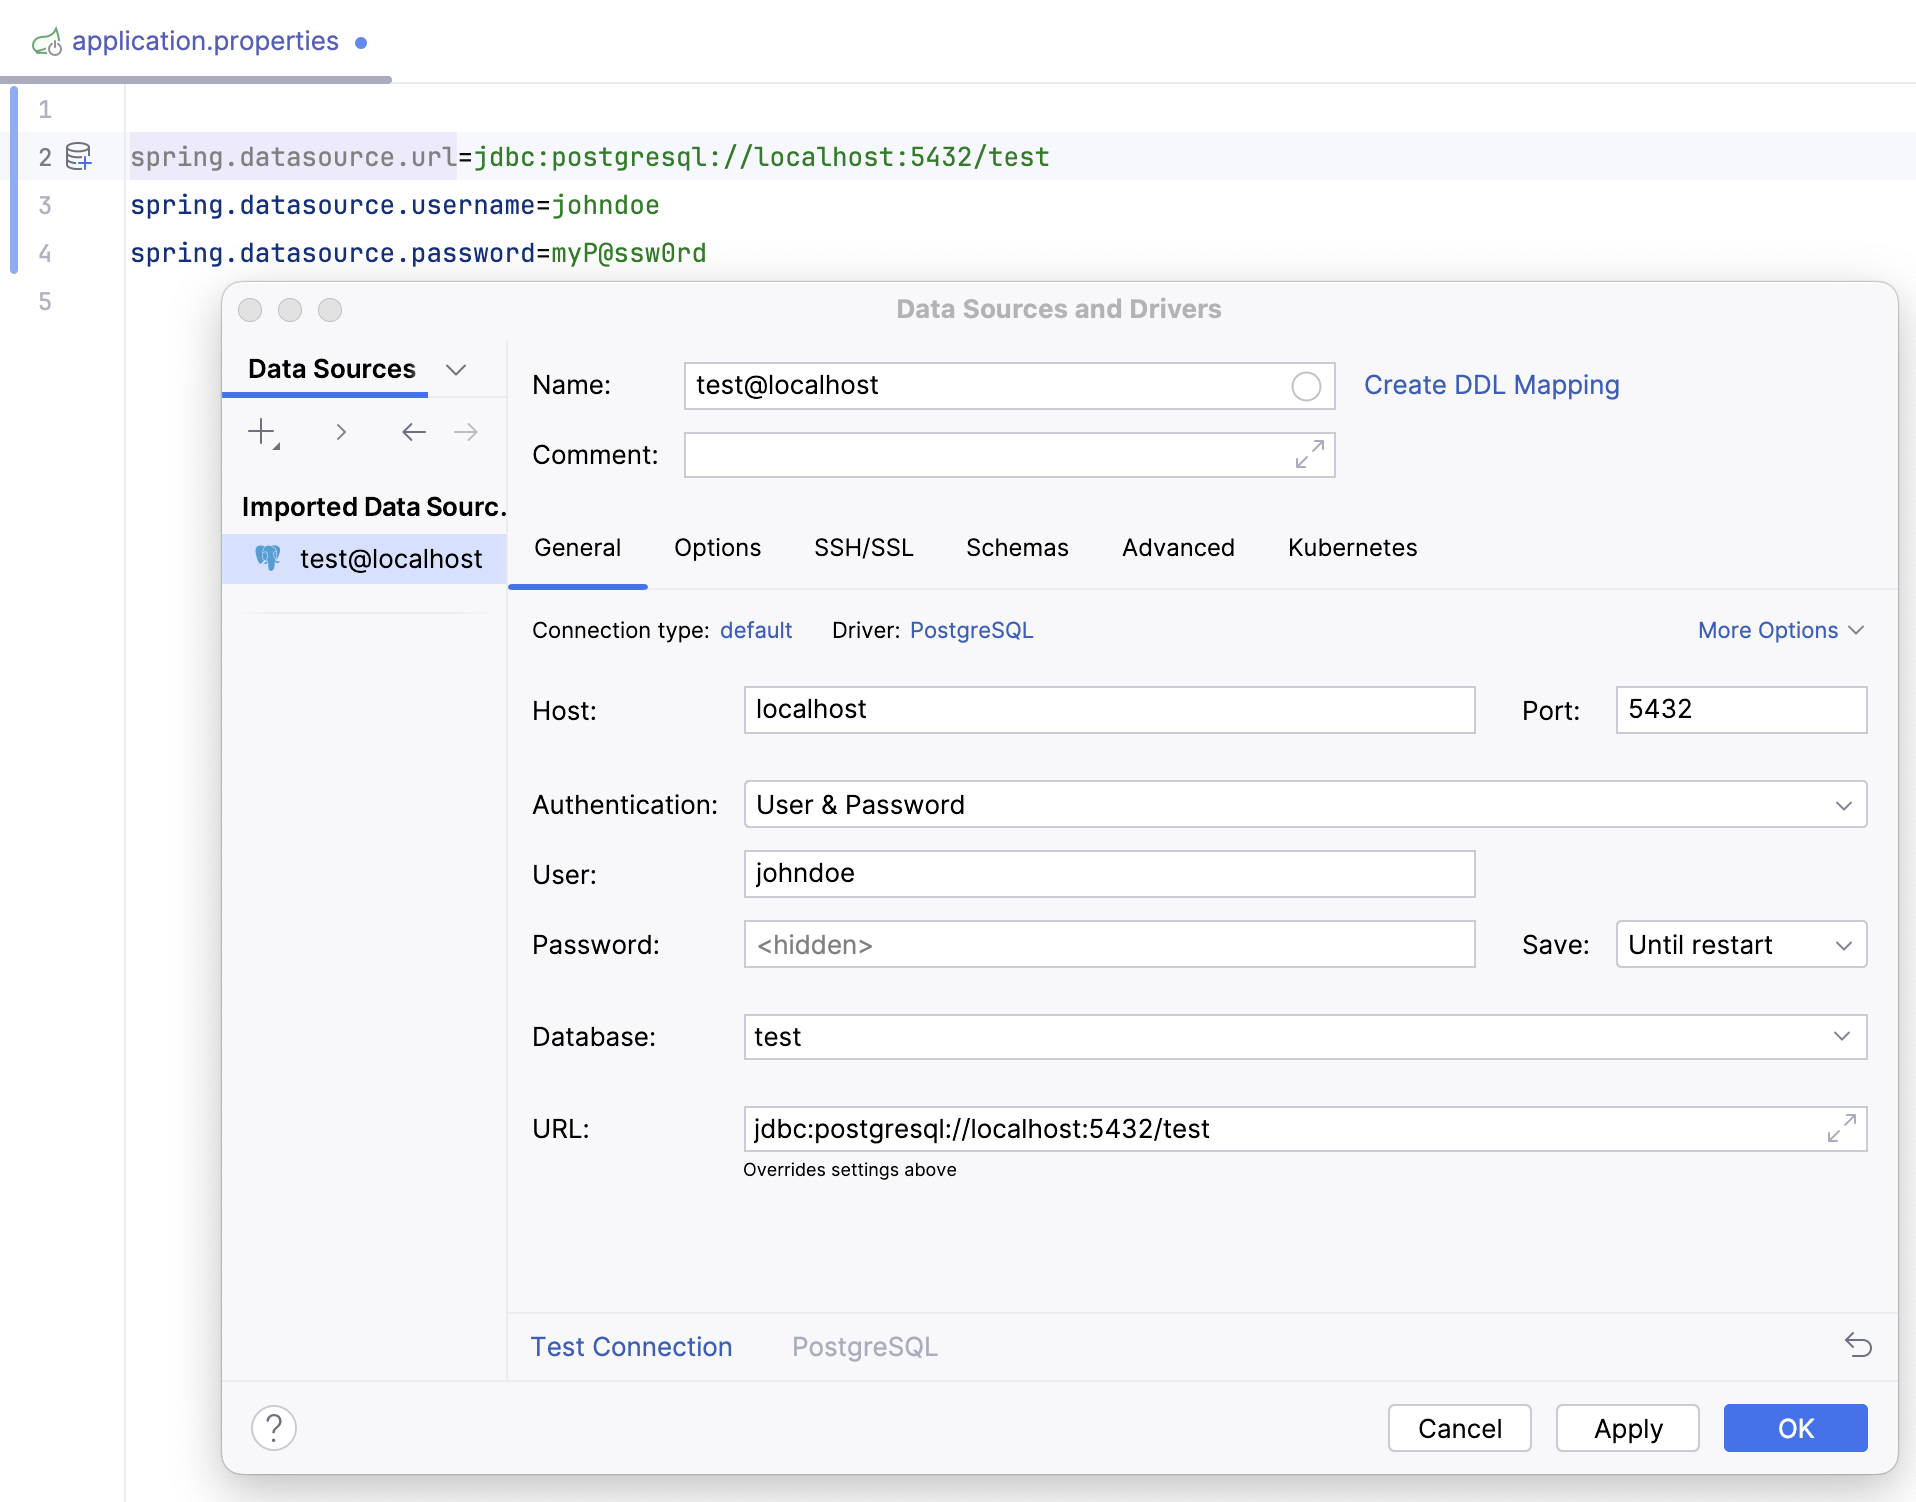The image size is (1916, 1502).
Task: Click the revert changes icon near Test Connection
Action: [x=1858, y=1346]
